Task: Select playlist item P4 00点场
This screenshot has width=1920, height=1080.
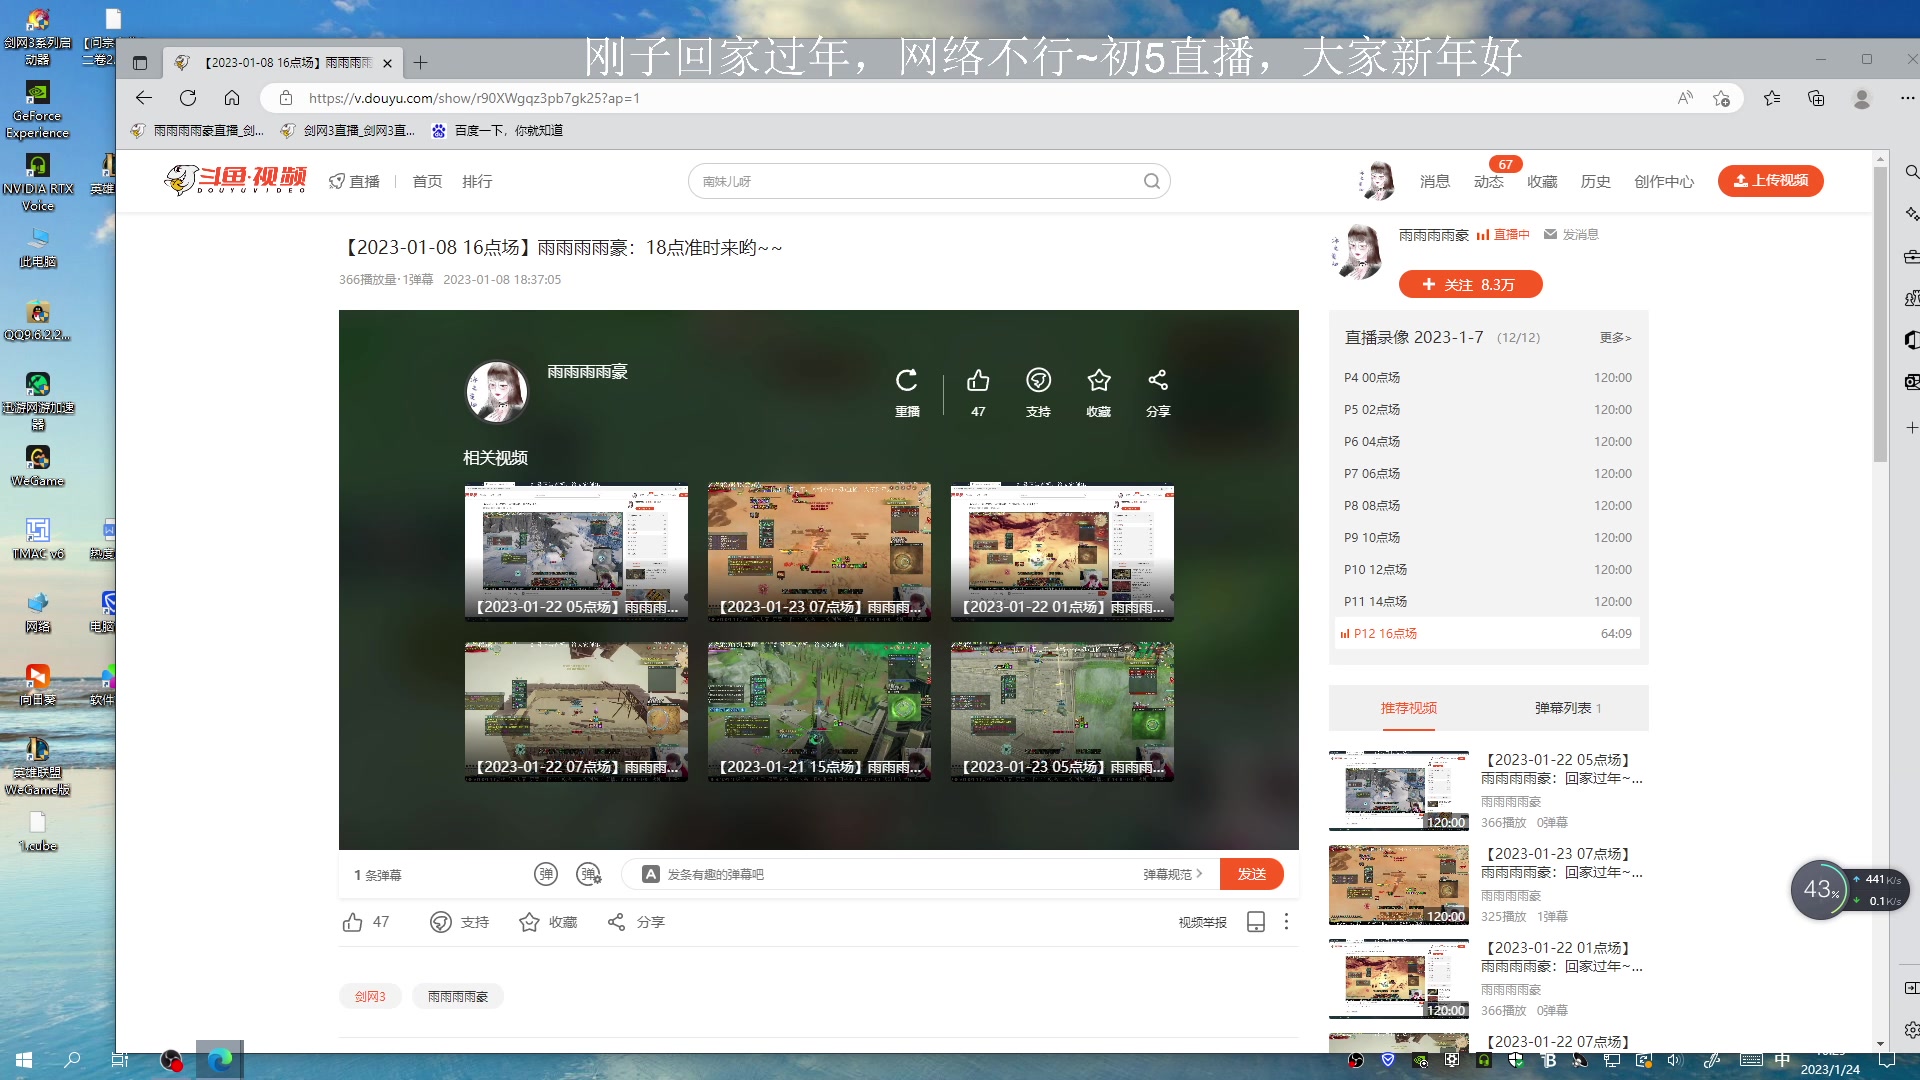Action: pos(1488,377)
